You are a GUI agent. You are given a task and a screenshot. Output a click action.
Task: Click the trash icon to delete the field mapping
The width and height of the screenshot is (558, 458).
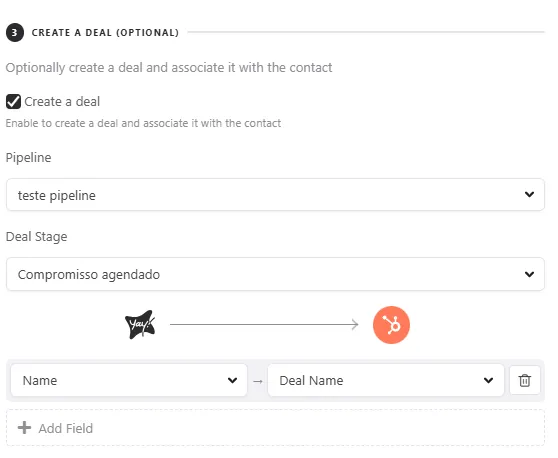tap(525, 380)
